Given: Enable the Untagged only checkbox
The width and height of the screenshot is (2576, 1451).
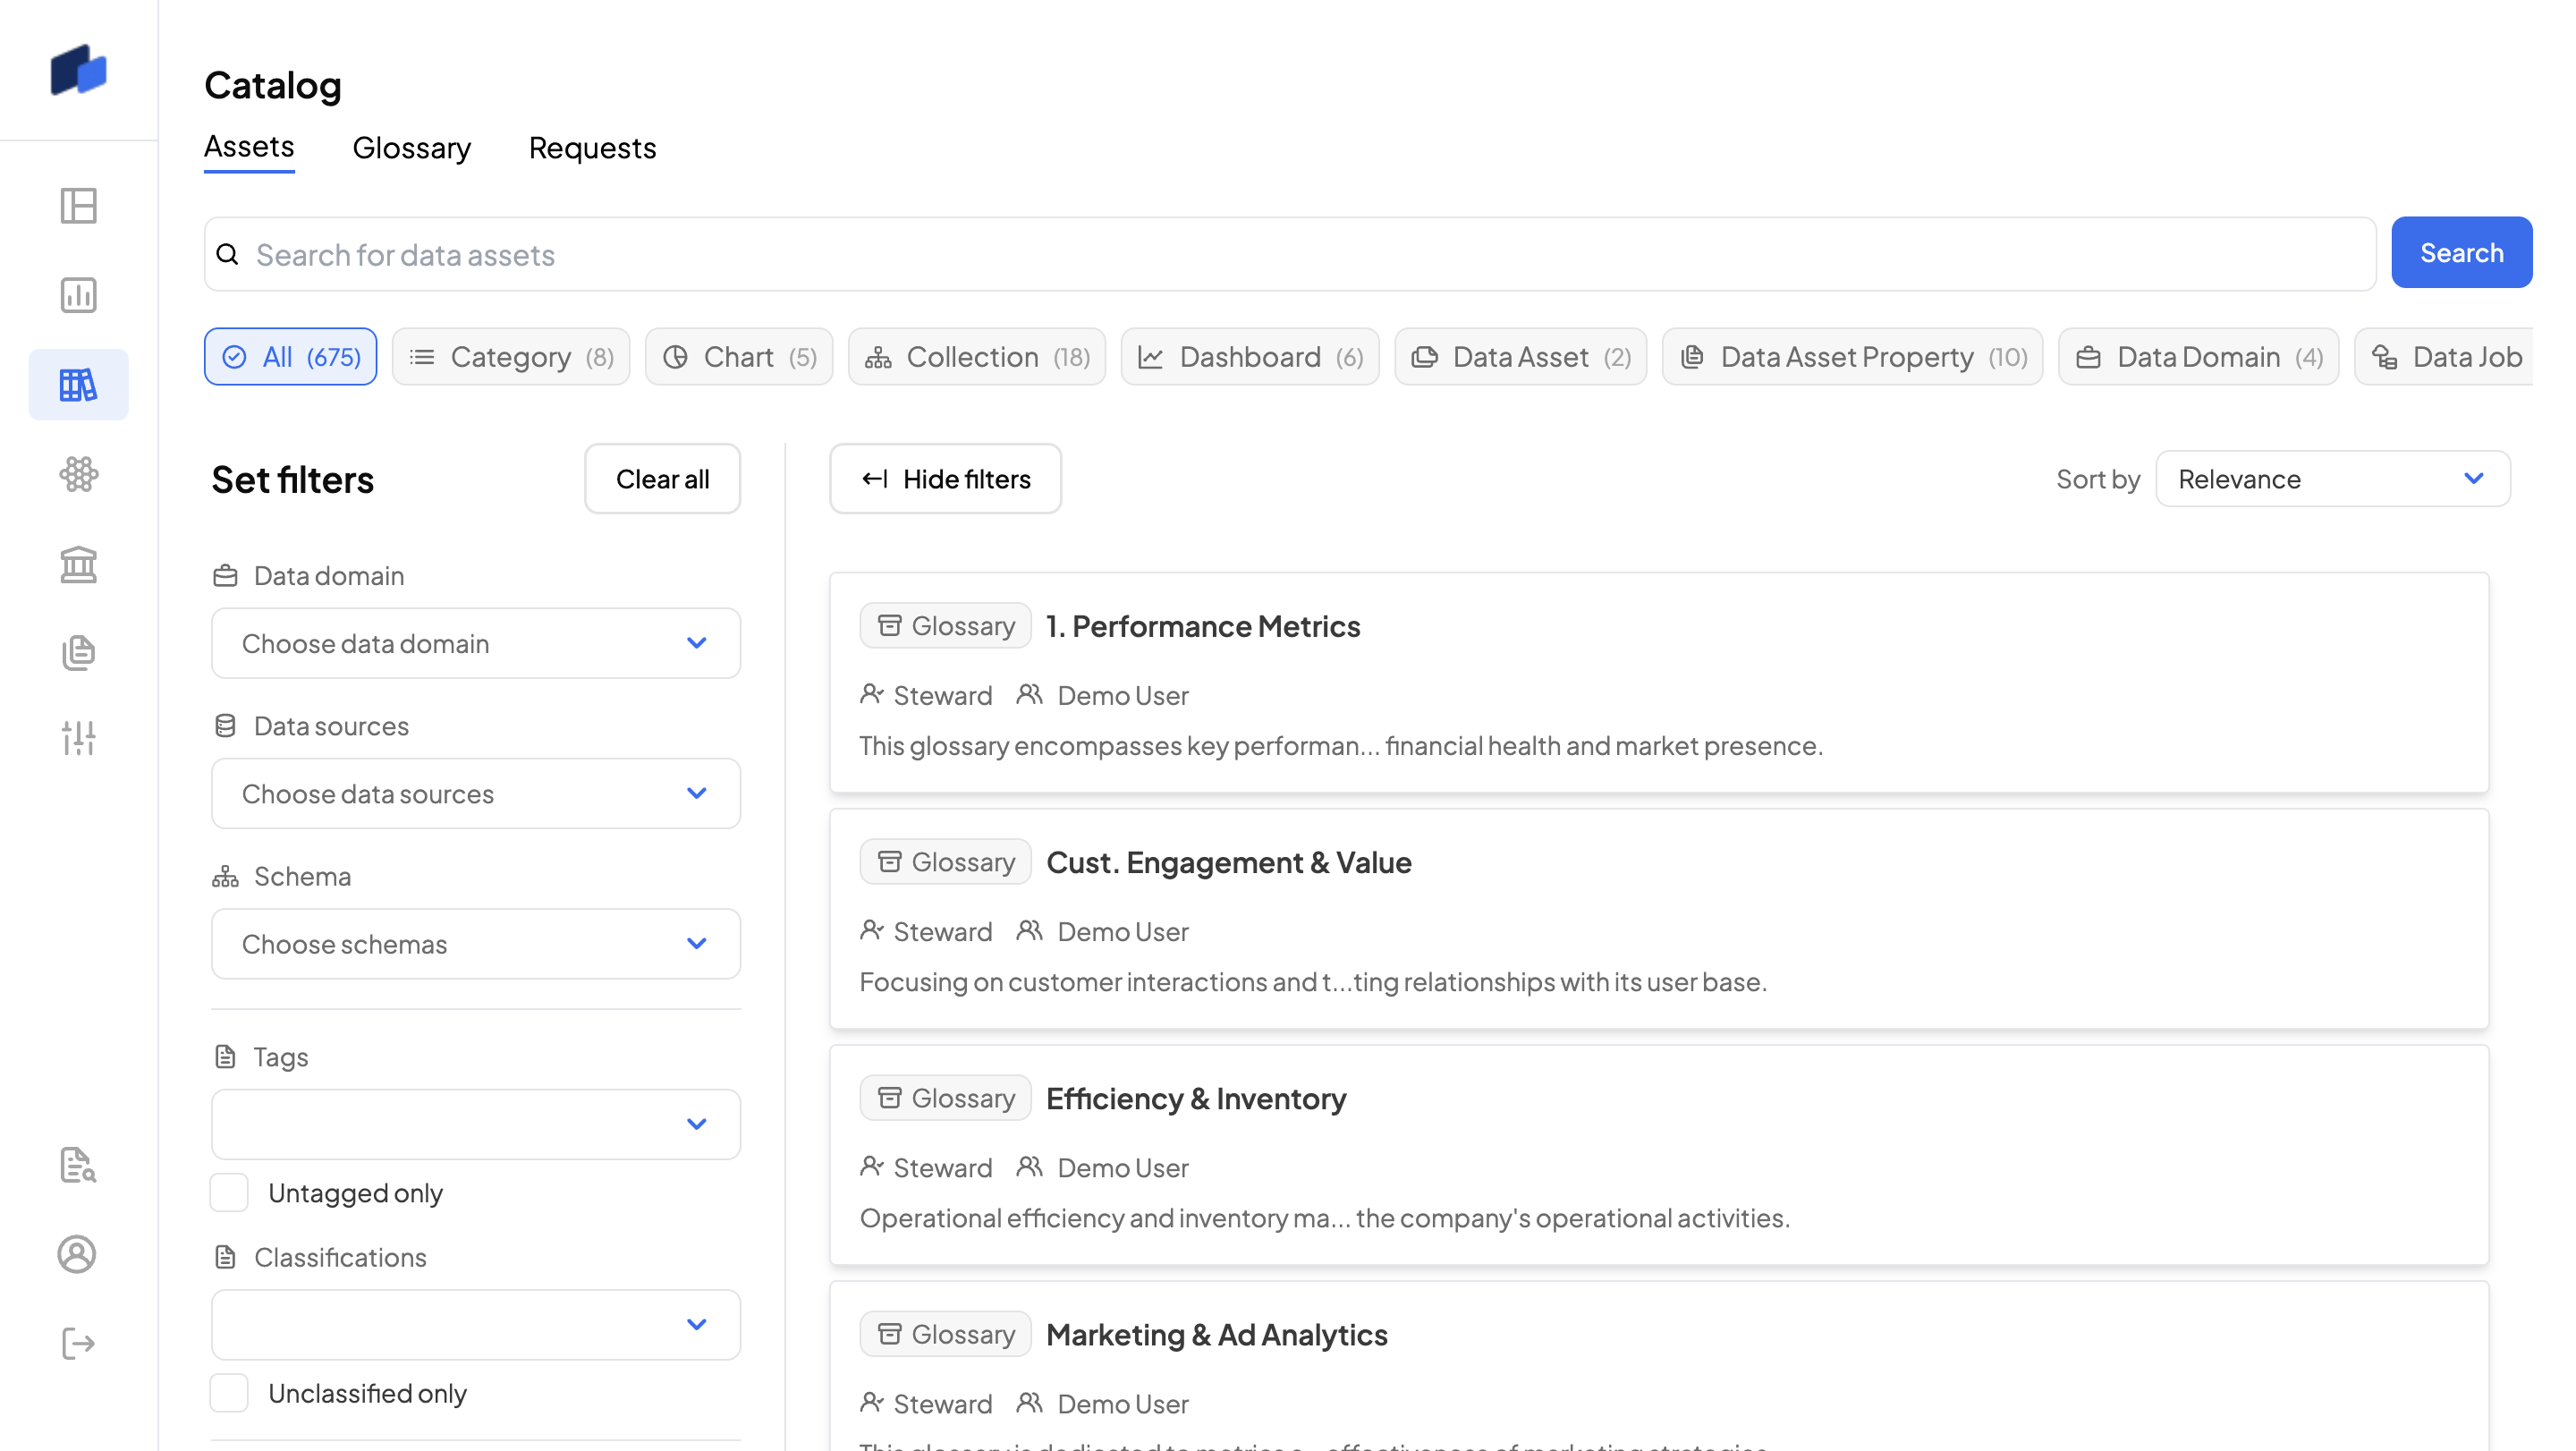Looking at the screenshot, I should coord(229,1193).
